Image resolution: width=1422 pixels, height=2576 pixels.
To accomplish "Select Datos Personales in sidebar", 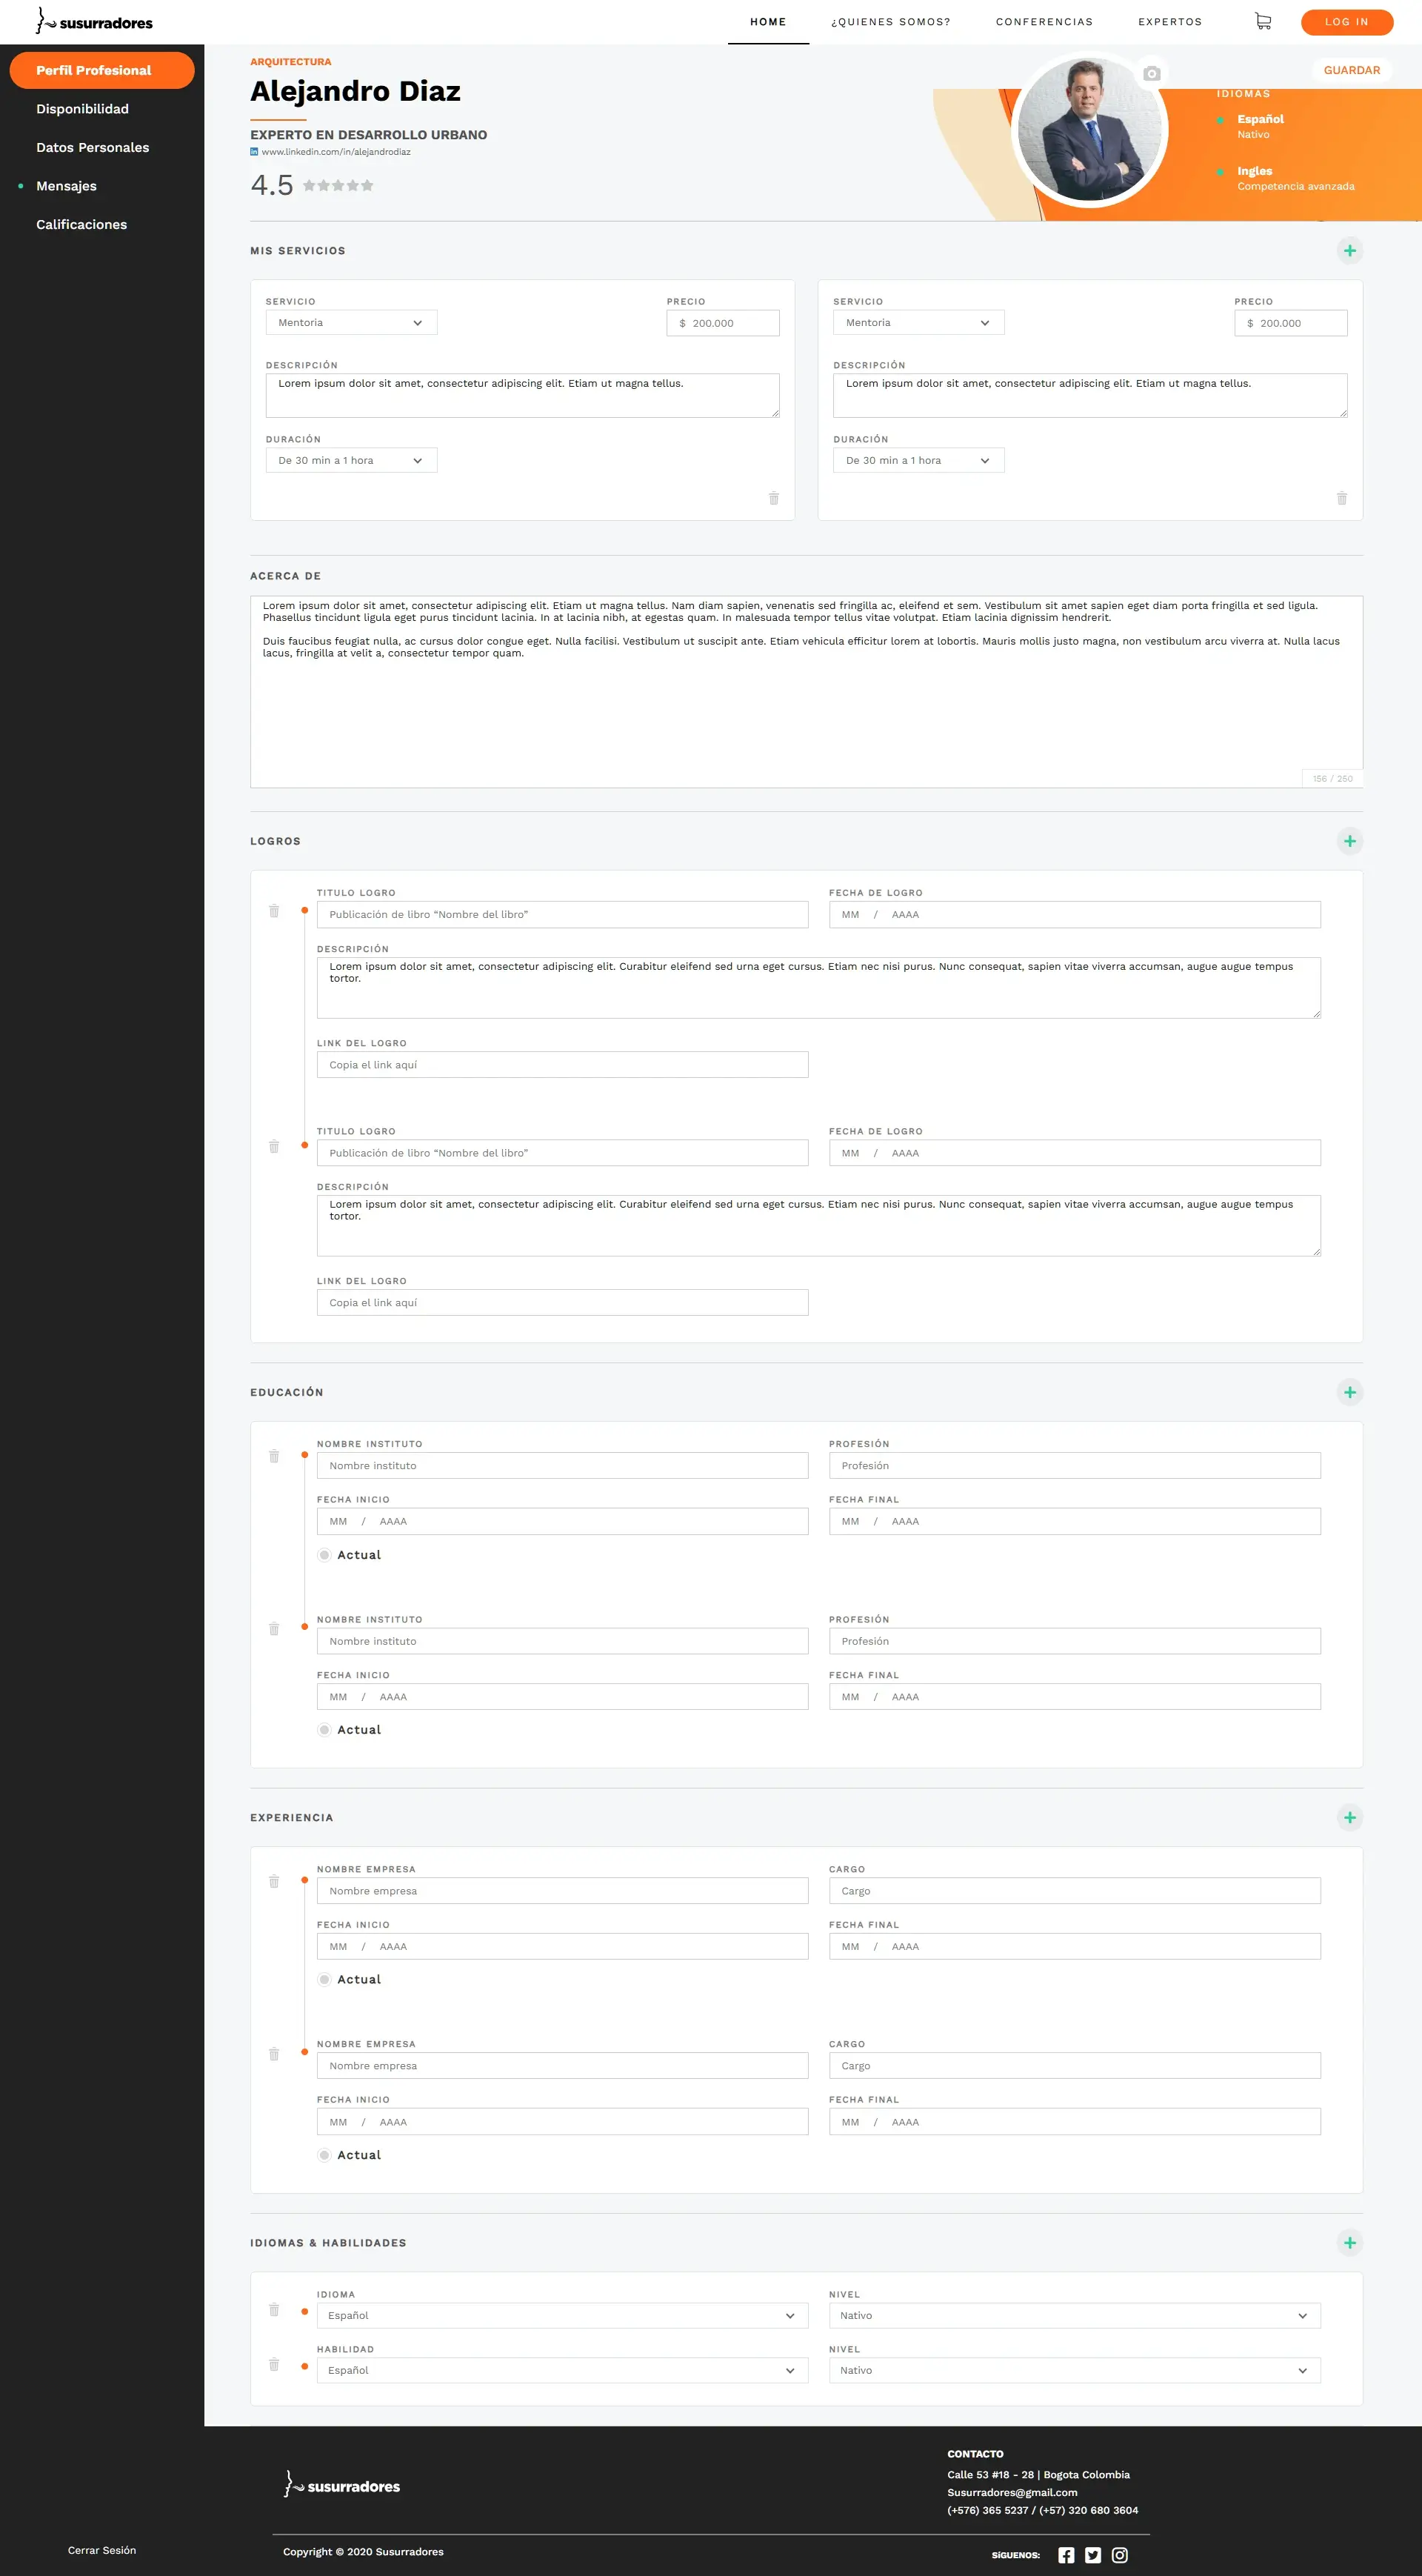I will click(x=93, y=148).
